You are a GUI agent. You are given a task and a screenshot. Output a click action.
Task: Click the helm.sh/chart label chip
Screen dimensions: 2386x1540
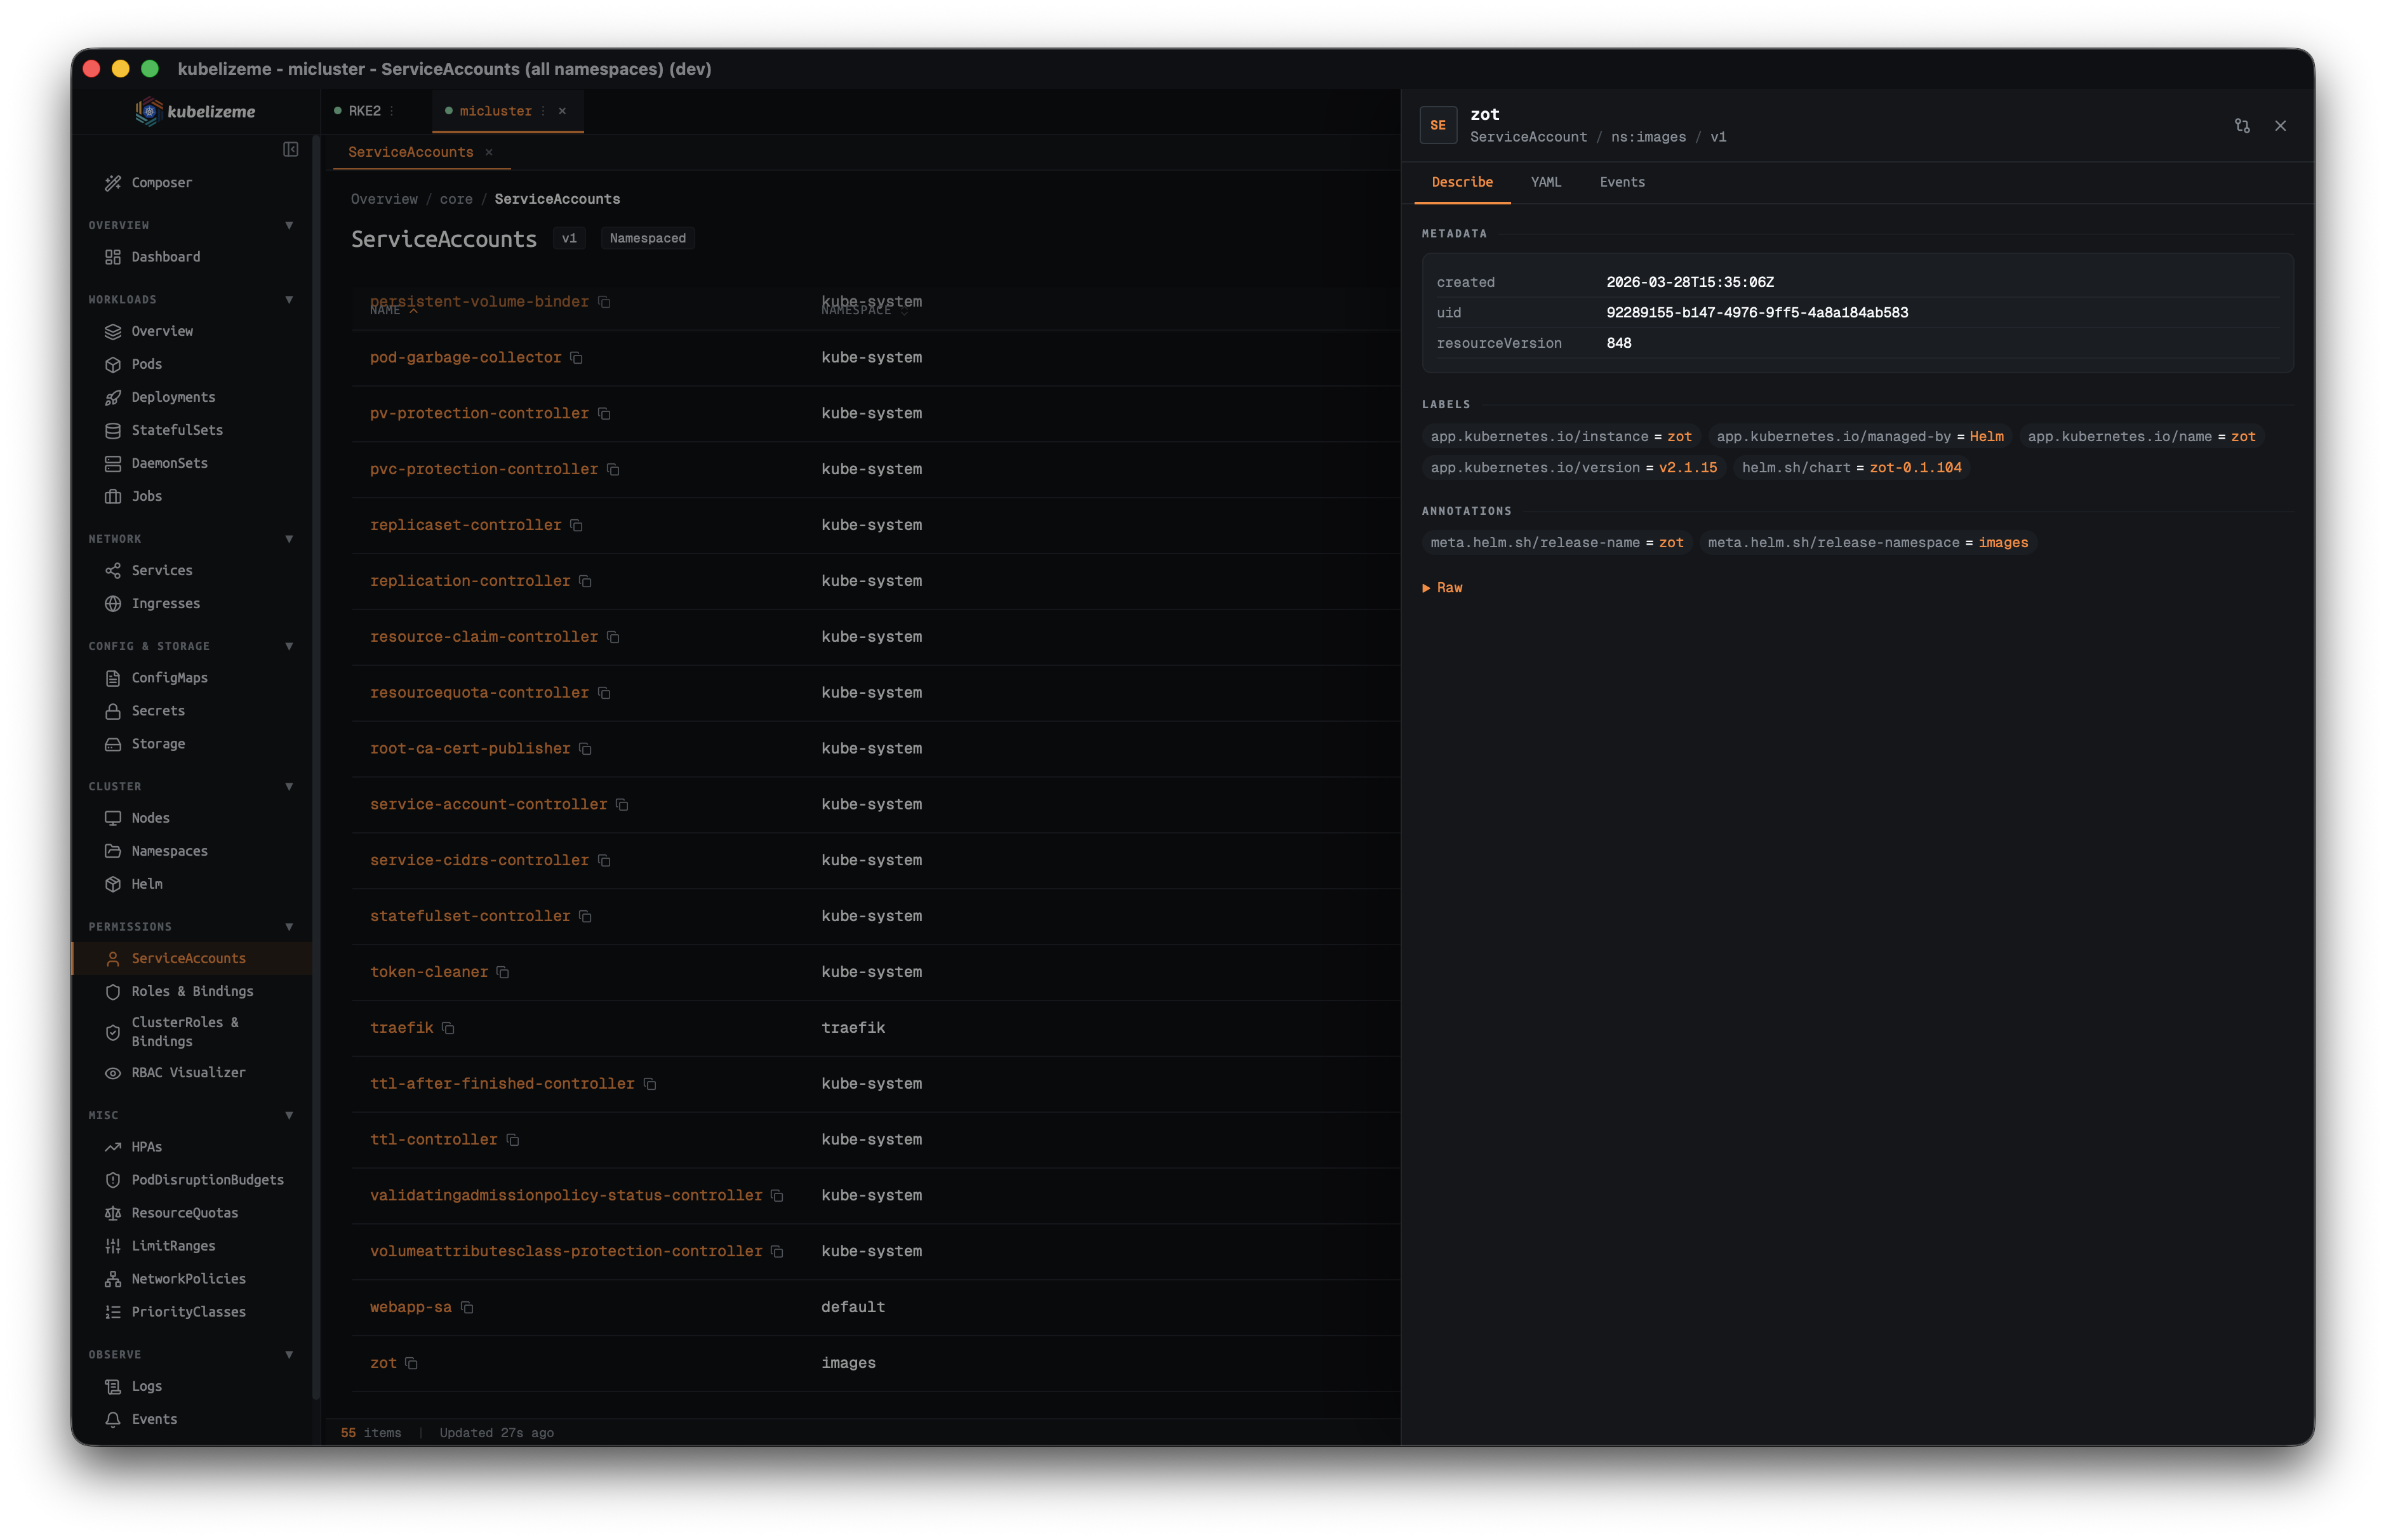click(x=1851, y=468)
